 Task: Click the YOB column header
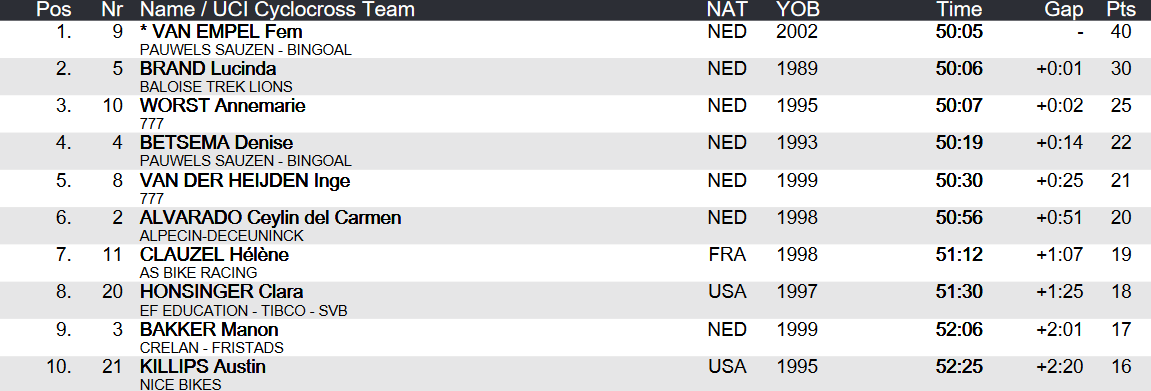pyautogui.click(x=797, y=10)
